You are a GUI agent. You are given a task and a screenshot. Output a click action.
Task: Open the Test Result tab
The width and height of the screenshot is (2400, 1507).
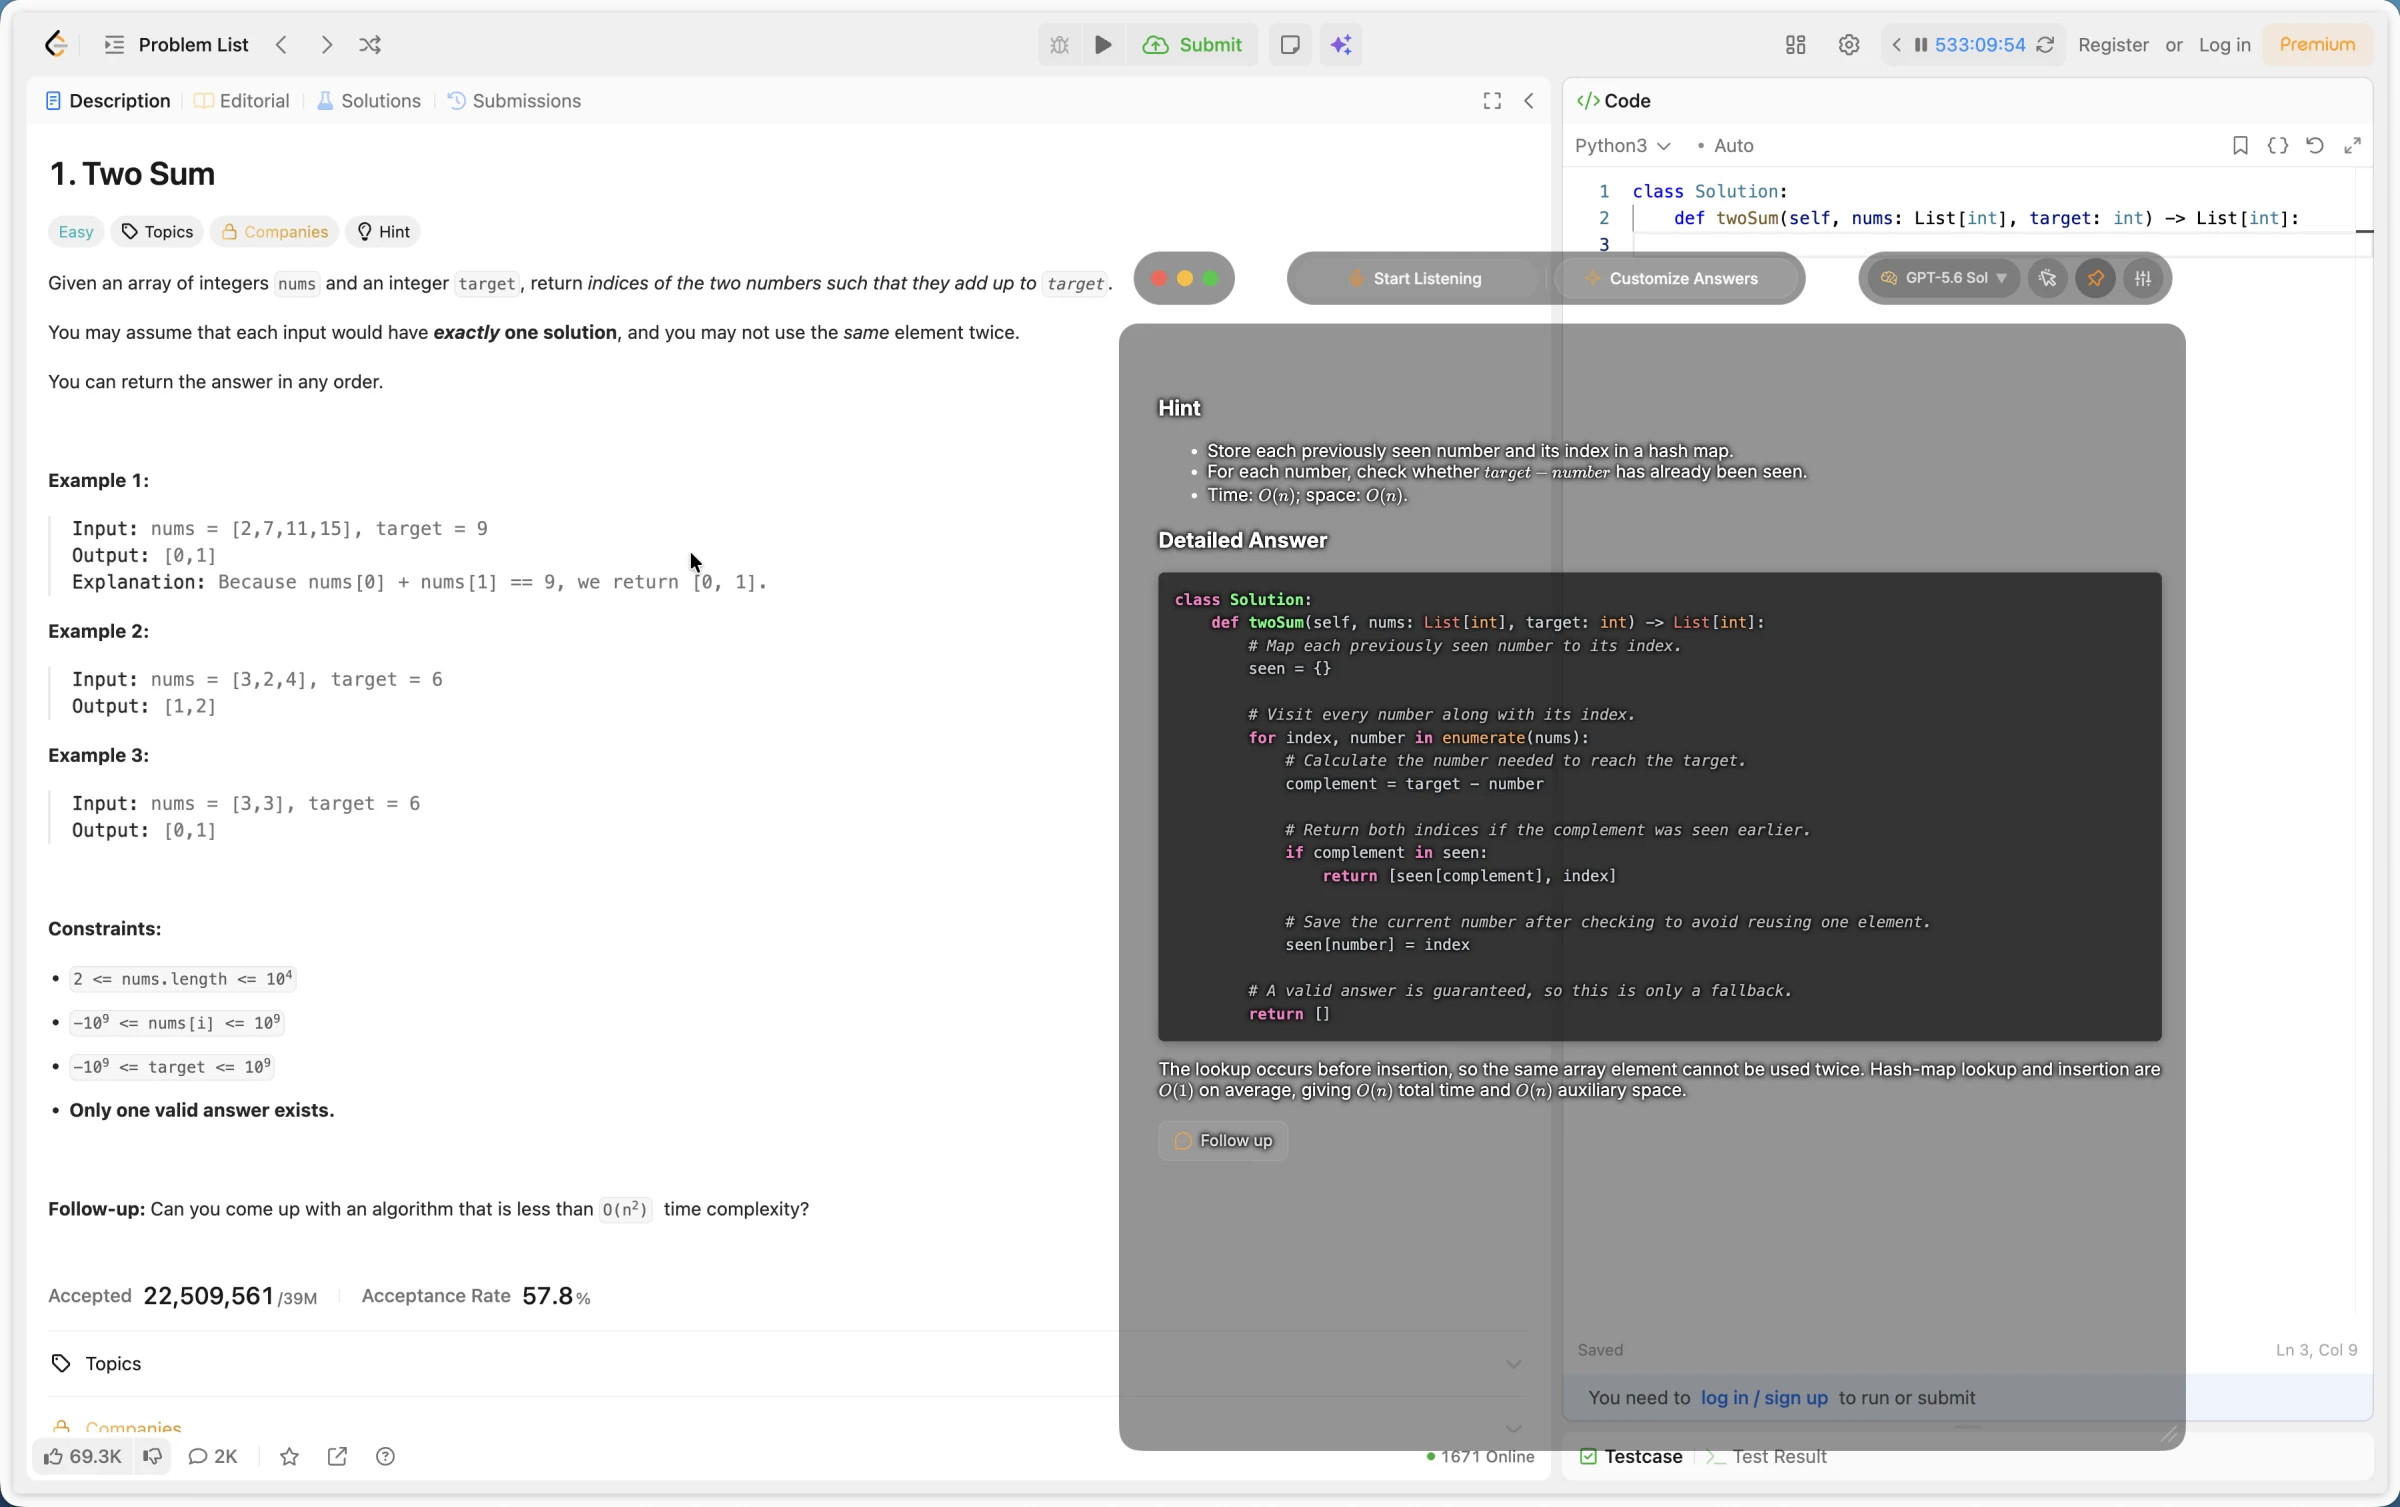(x=1766, y=1456)
